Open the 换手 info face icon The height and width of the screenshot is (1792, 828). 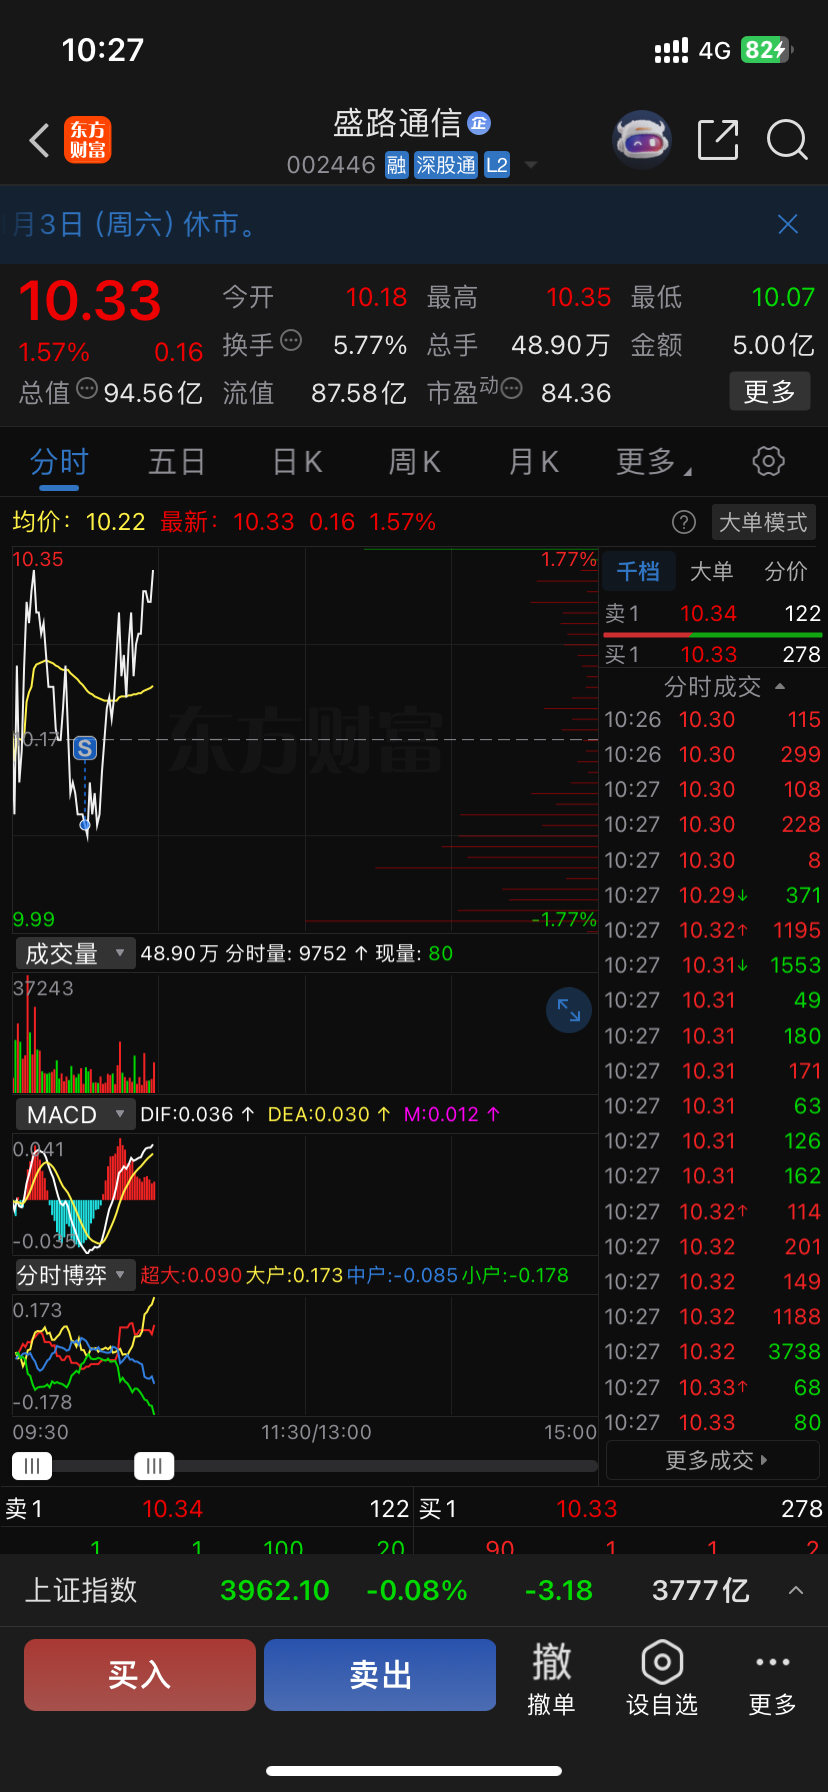click(x=291, y=341)
